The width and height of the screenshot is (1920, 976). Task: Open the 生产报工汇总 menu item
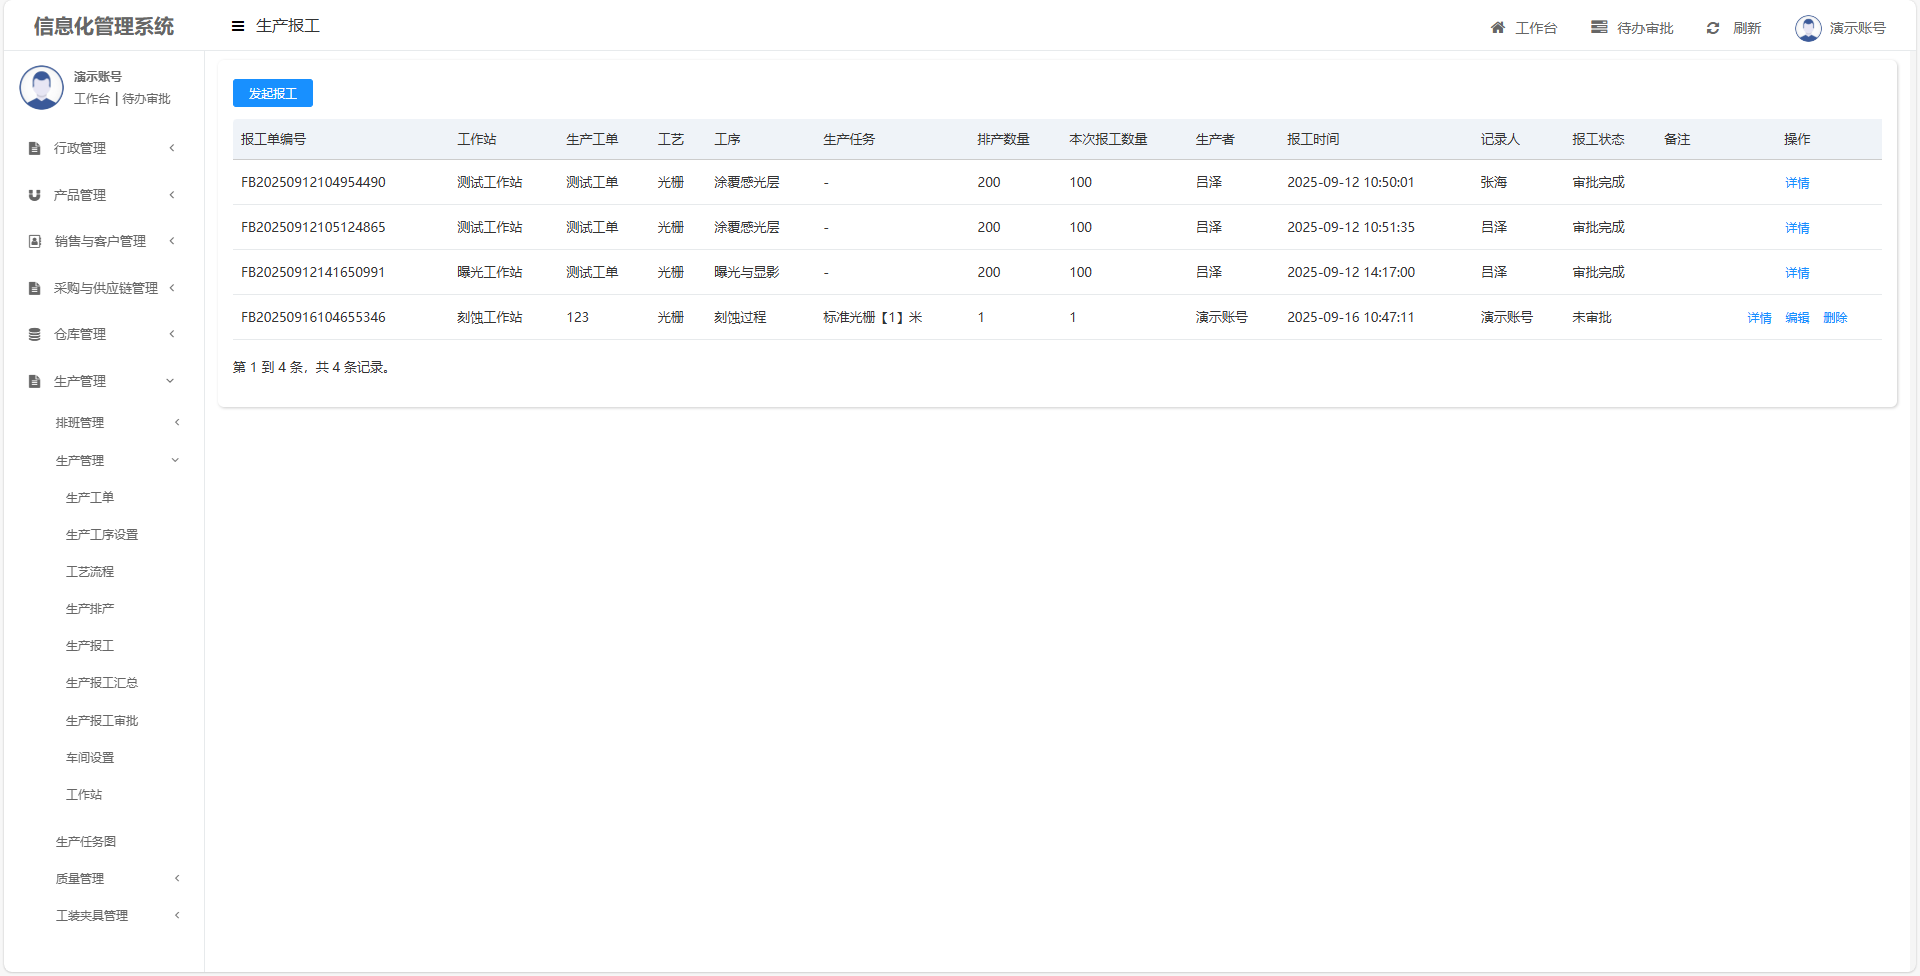point(102,683)
